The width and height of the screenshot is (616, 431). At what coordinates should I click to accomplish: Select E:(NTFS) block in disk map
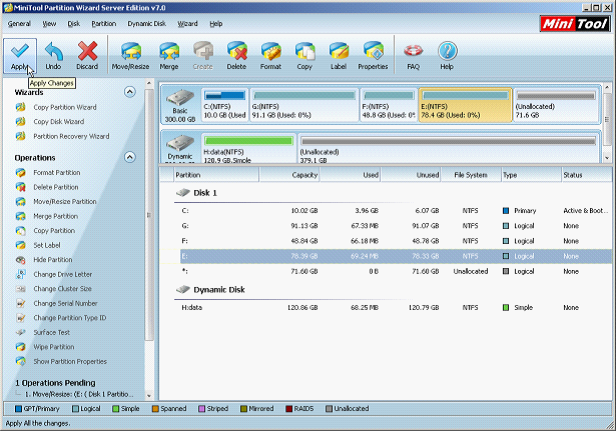[x=466, y=105]
